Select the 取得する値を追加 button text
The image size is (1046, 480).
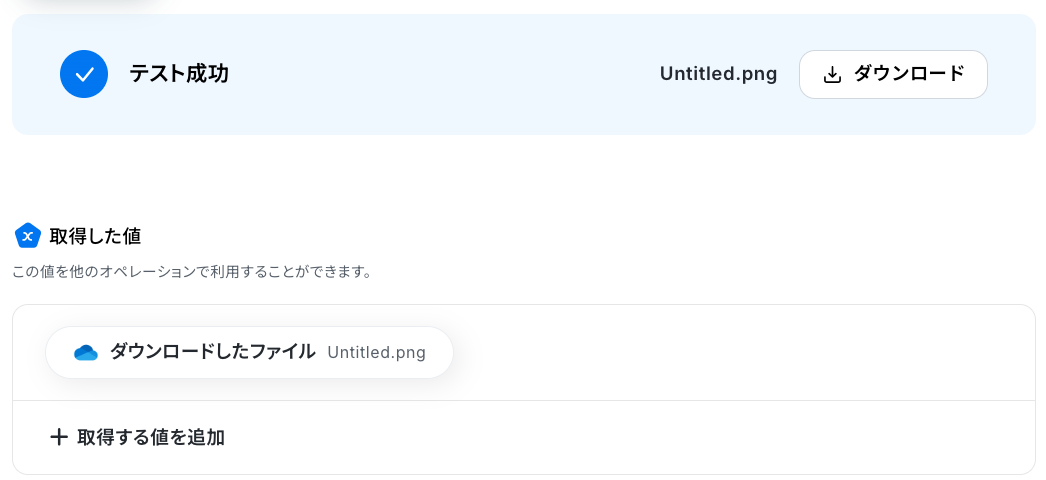pos(151,437)
